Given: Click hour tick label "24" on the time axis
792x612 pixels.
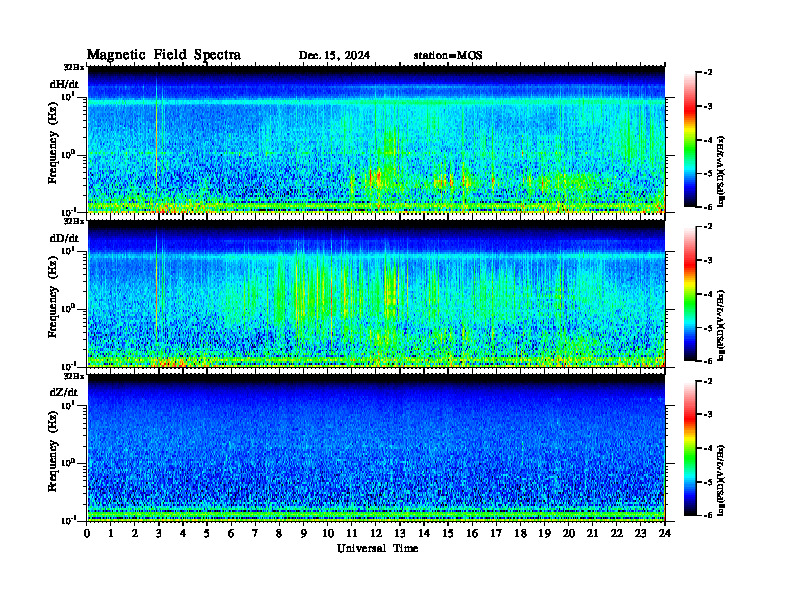Looking at the screenshot, I should point(665,533).
